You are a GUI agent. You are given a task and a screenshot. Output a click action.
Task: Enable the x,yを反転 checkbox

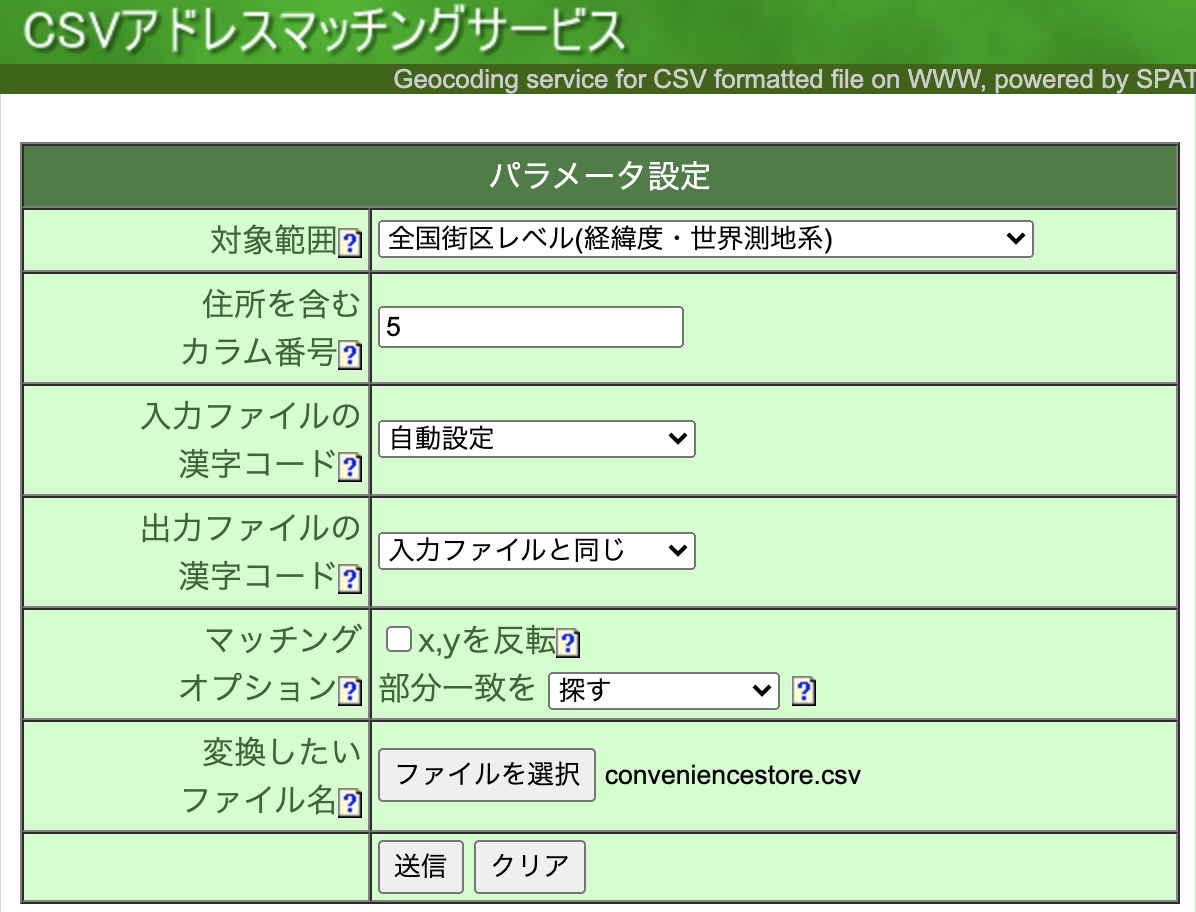point(399,640)
